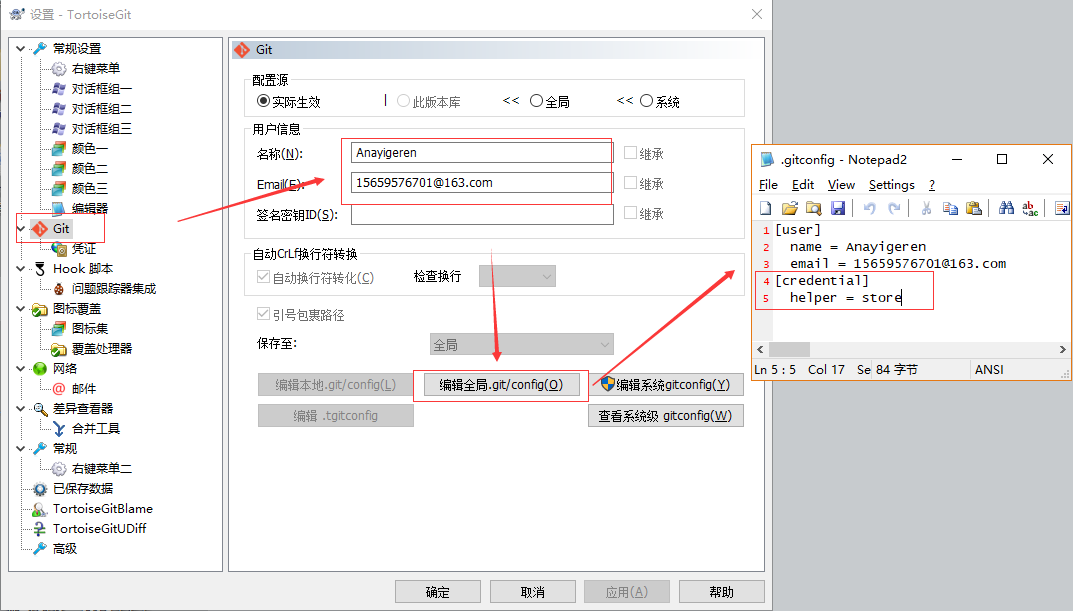This screenshot has height=611, width=1073.
Task: Collapse the 差异查看器 tree node
Action: coord(21,408)
